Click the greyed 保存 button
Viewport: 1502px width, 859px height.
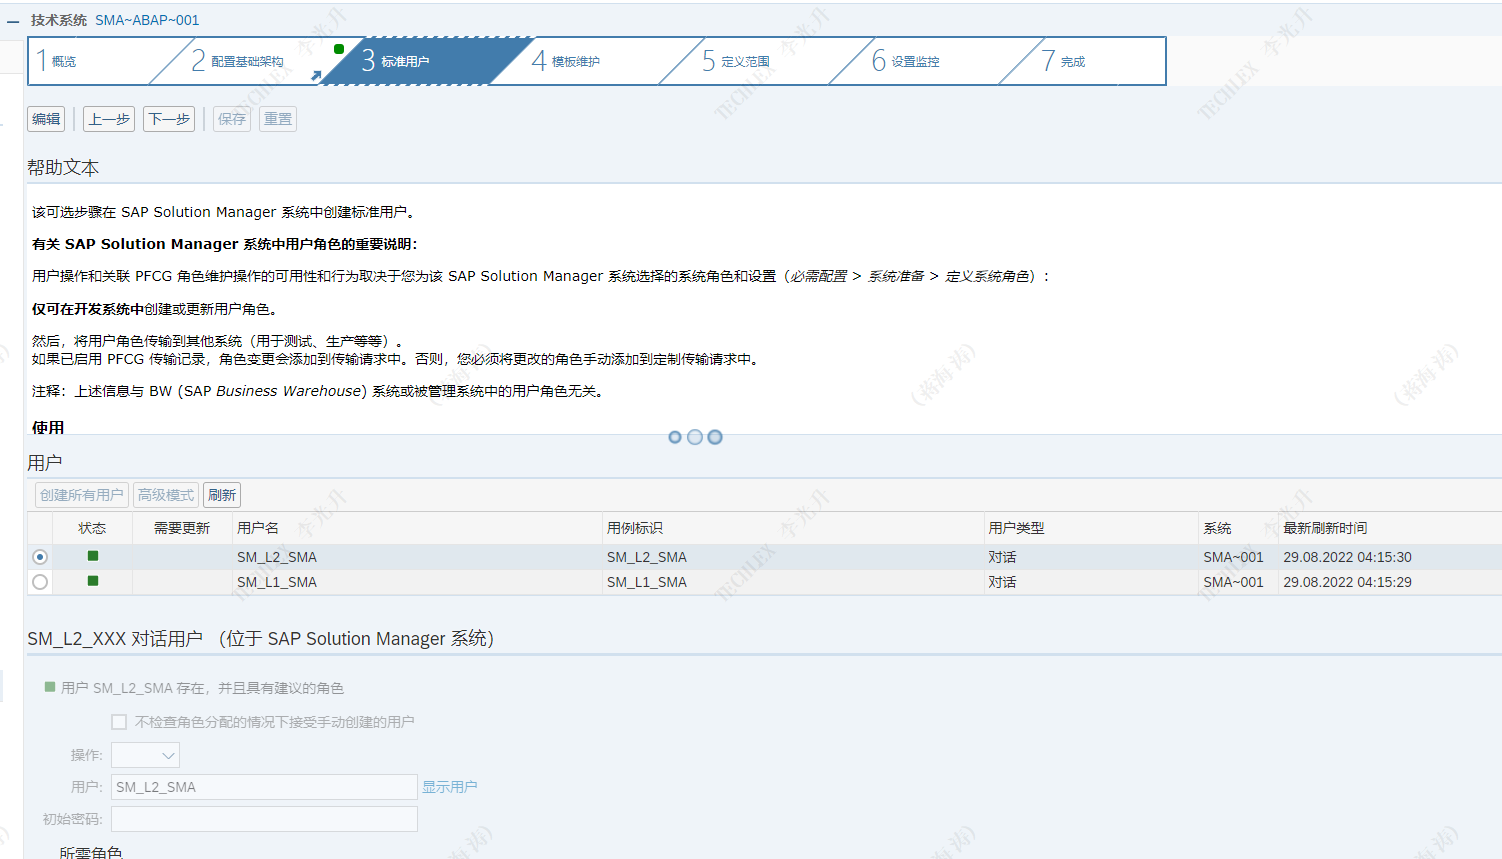pos(232,119)
